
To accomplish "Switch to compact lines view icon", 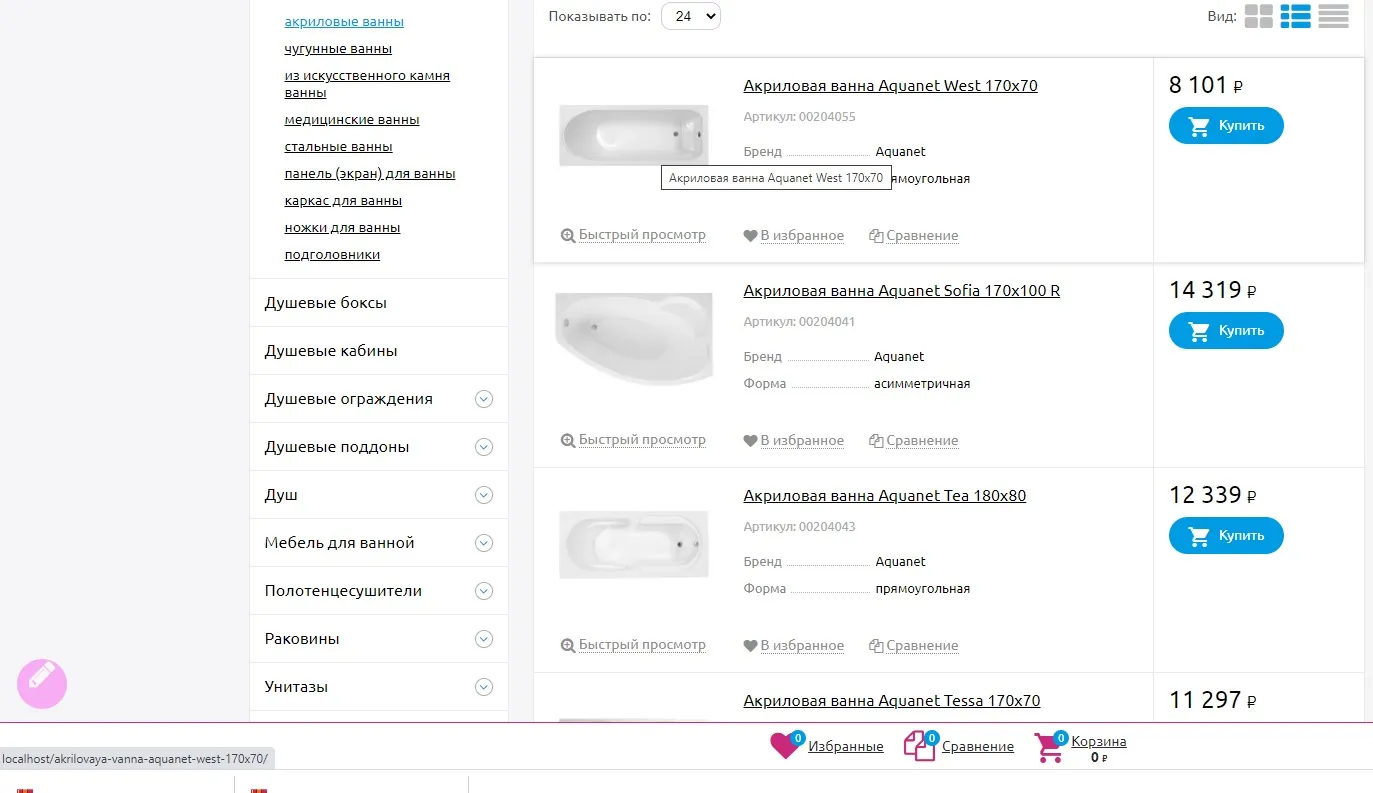I will pyautogui.click(x=1333, y=16).
